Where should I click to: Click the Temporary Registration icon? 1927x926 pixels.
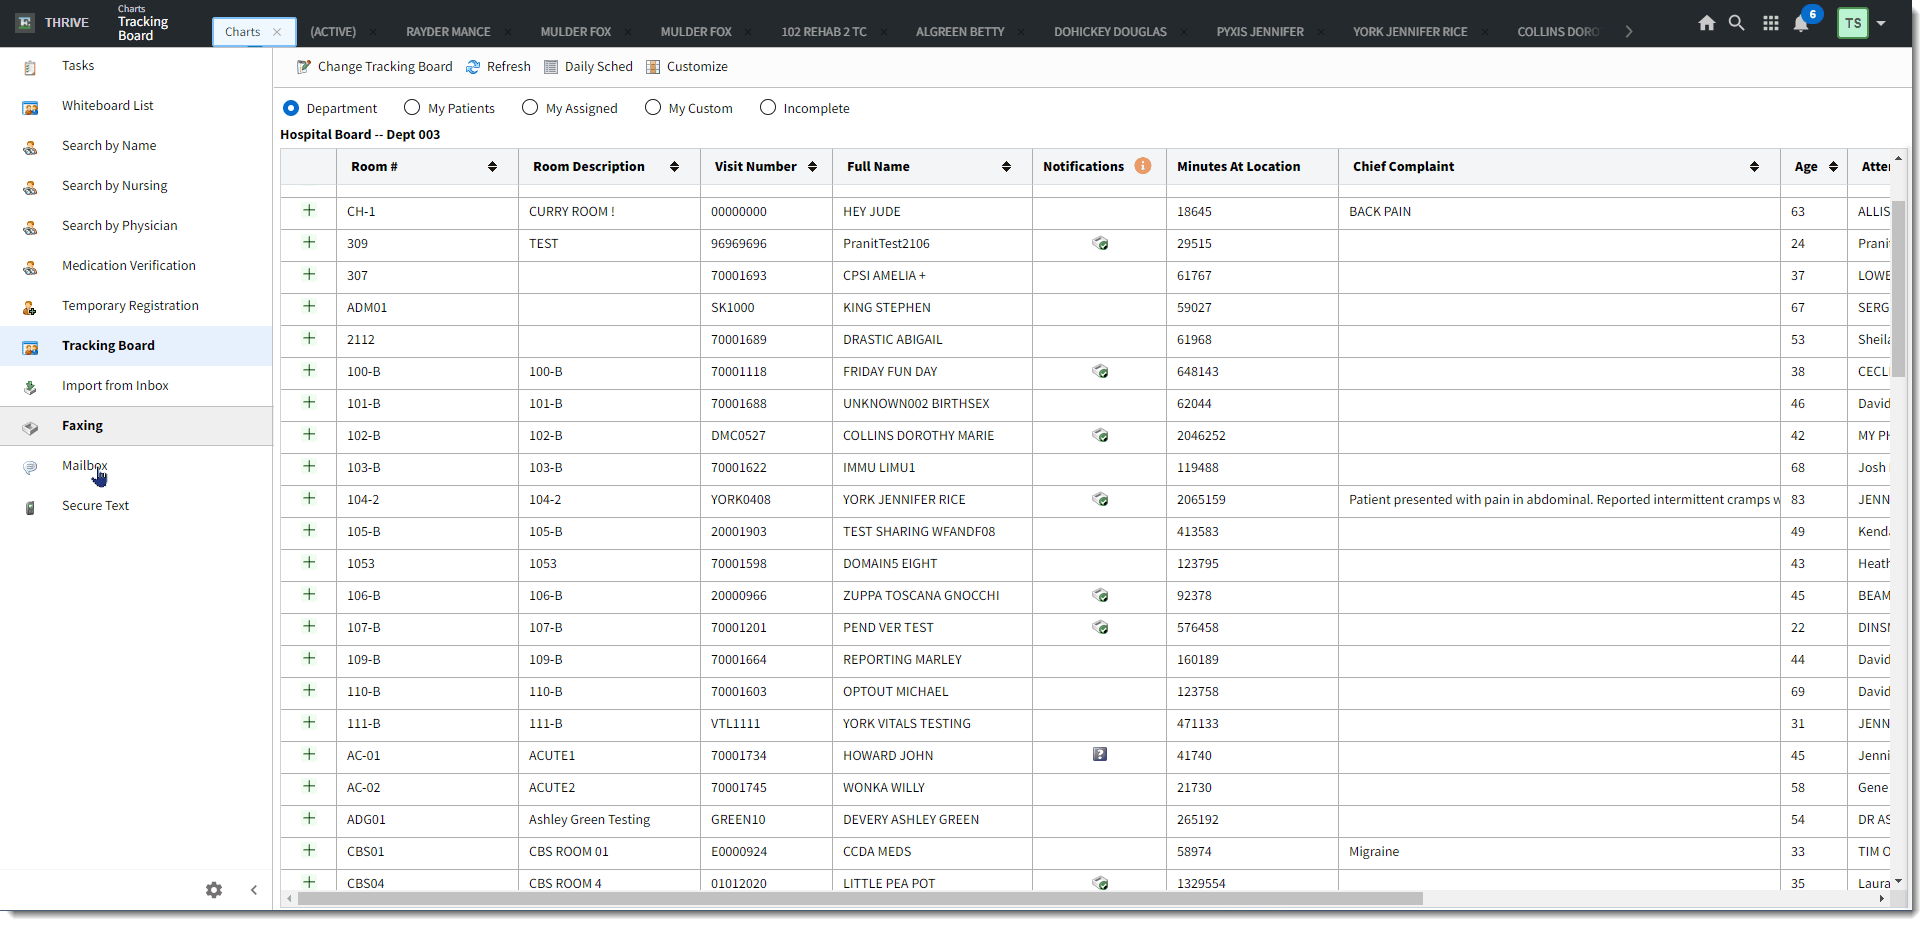30,307
